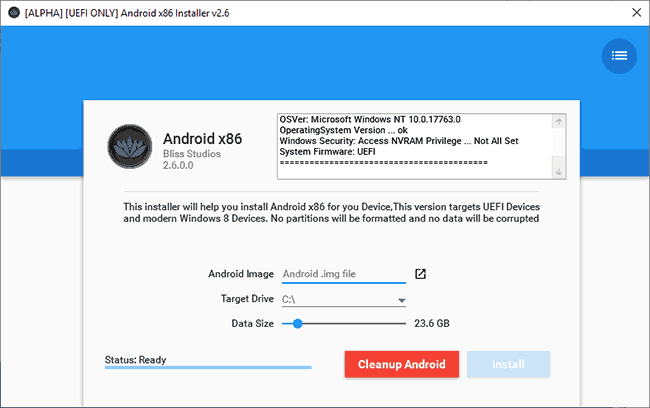Click the Data Size label
The height and width of the screenshot is (408, 650).
click(x=252, y=323)
